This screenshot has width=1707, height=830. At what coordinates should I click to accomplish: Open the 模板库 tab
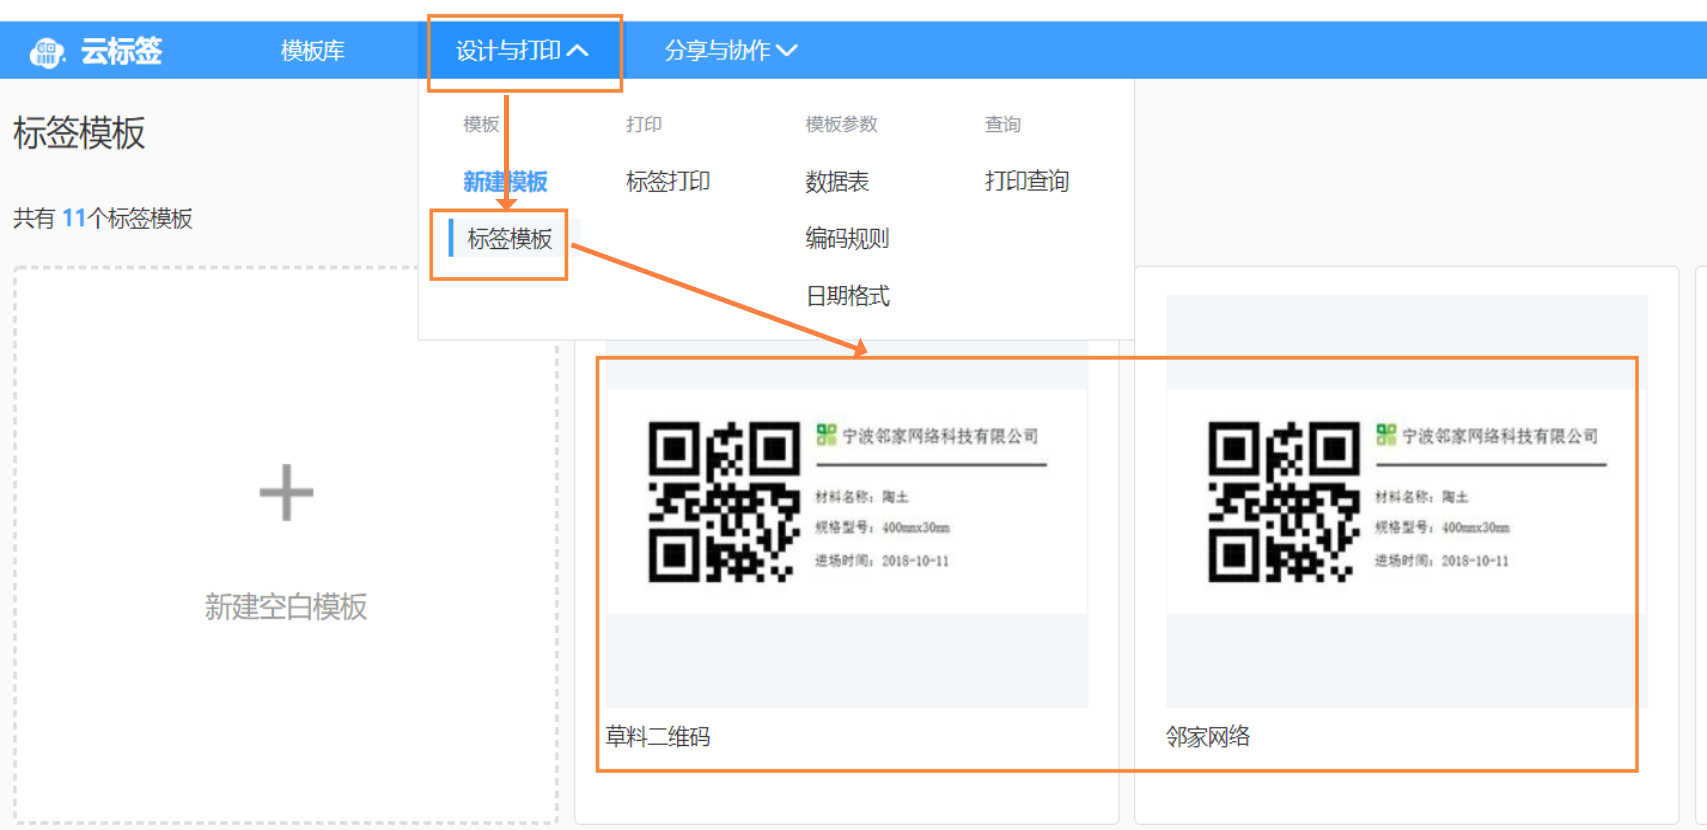313,50
